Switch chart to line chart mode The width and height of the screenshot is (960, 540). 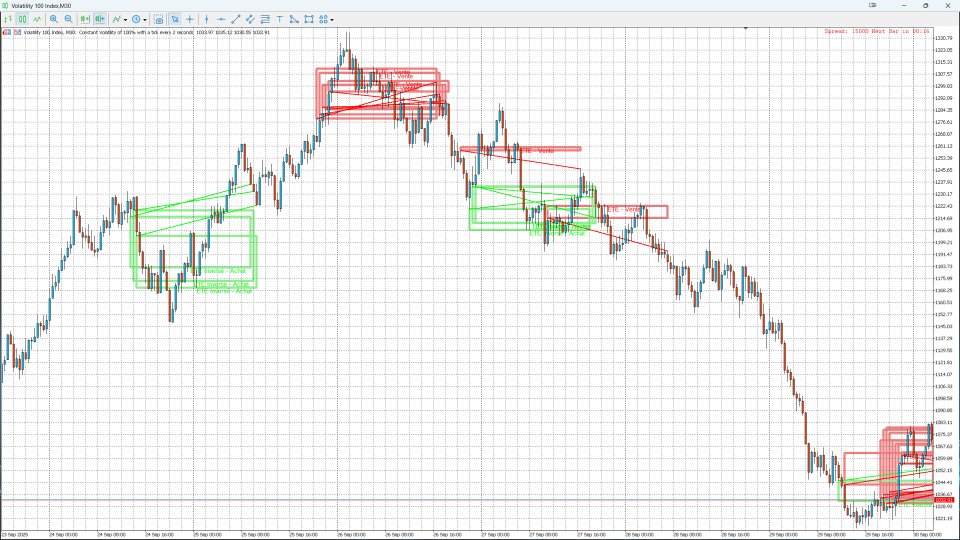(37, 19)
